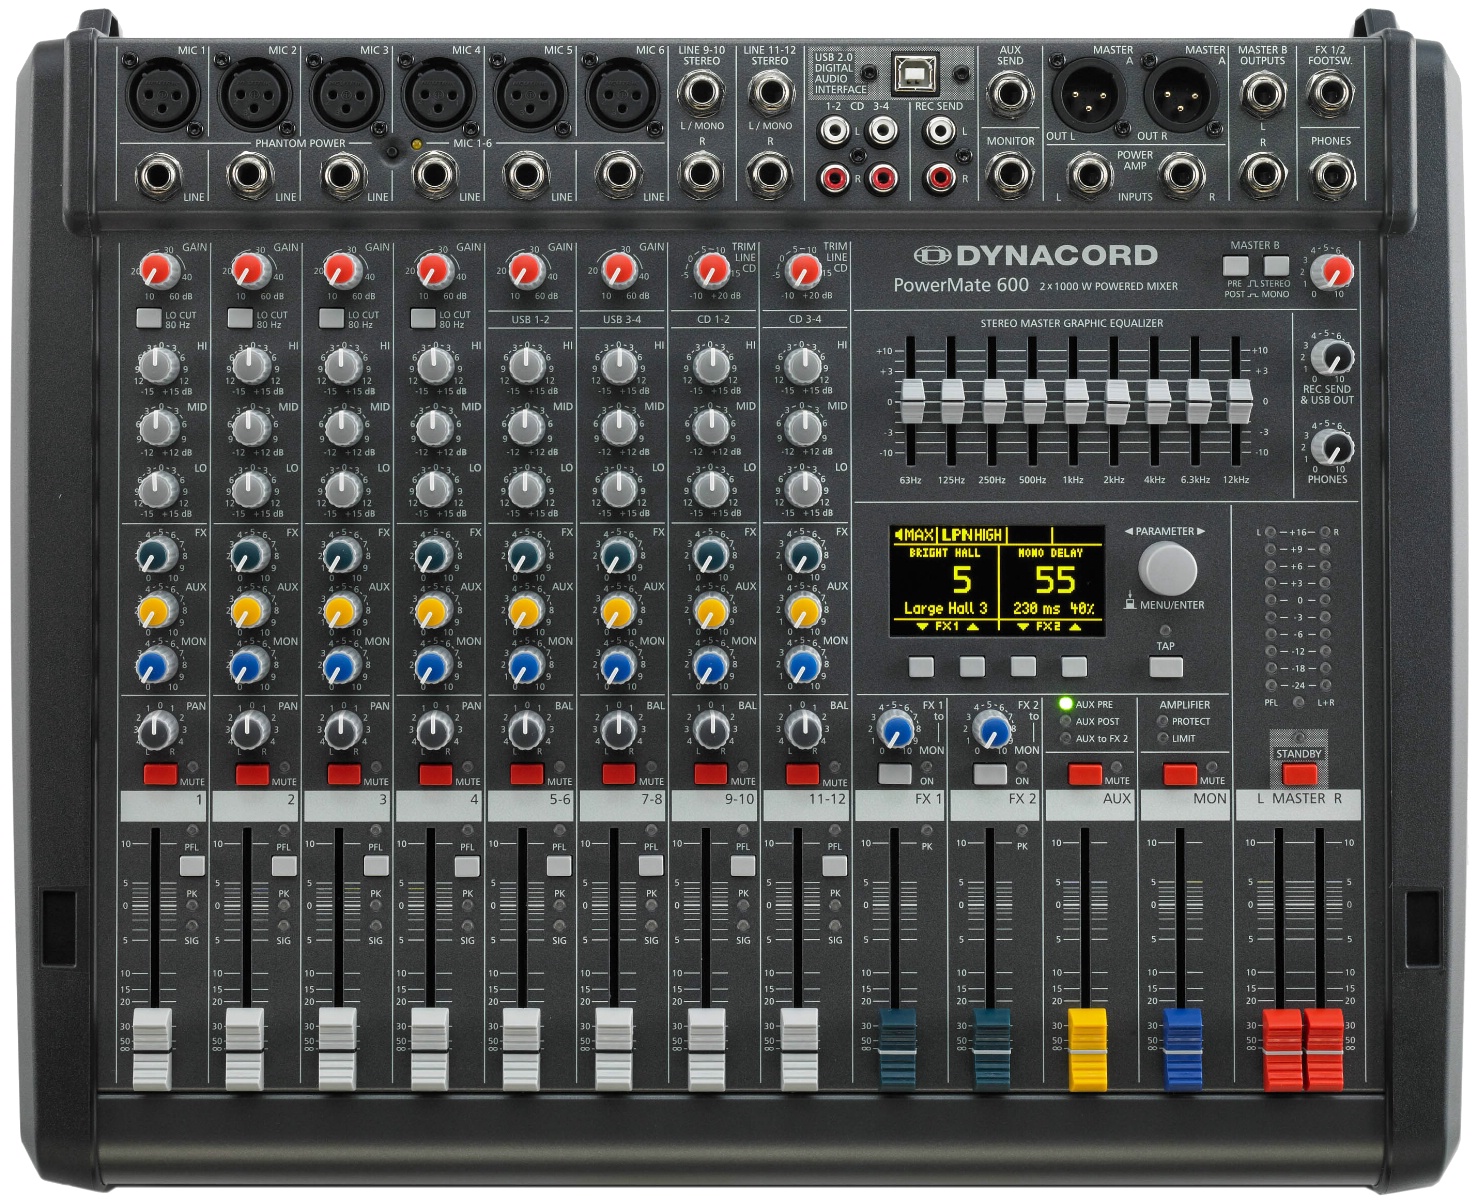Grab the FX 2 return fader

click(x=992, y=1049)
